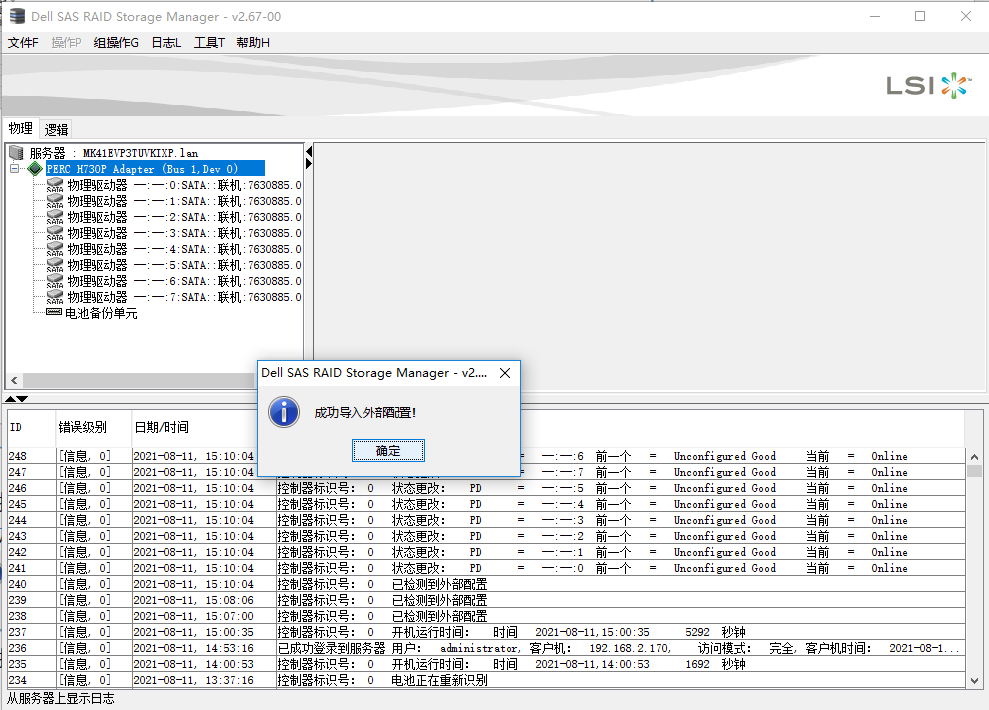Click SATA drive icon for slot 2

click(x=55, y=217)
